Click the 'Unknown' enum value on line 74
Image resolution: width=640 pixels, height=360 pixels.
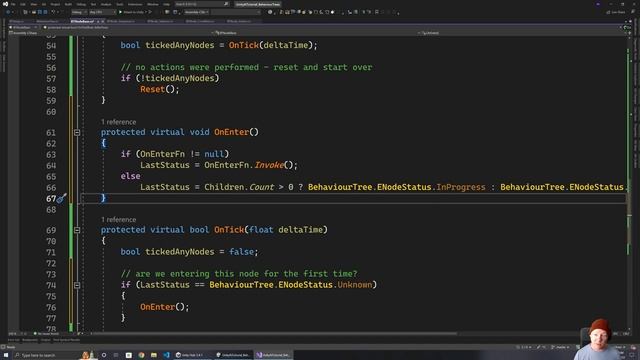[355, 285]
